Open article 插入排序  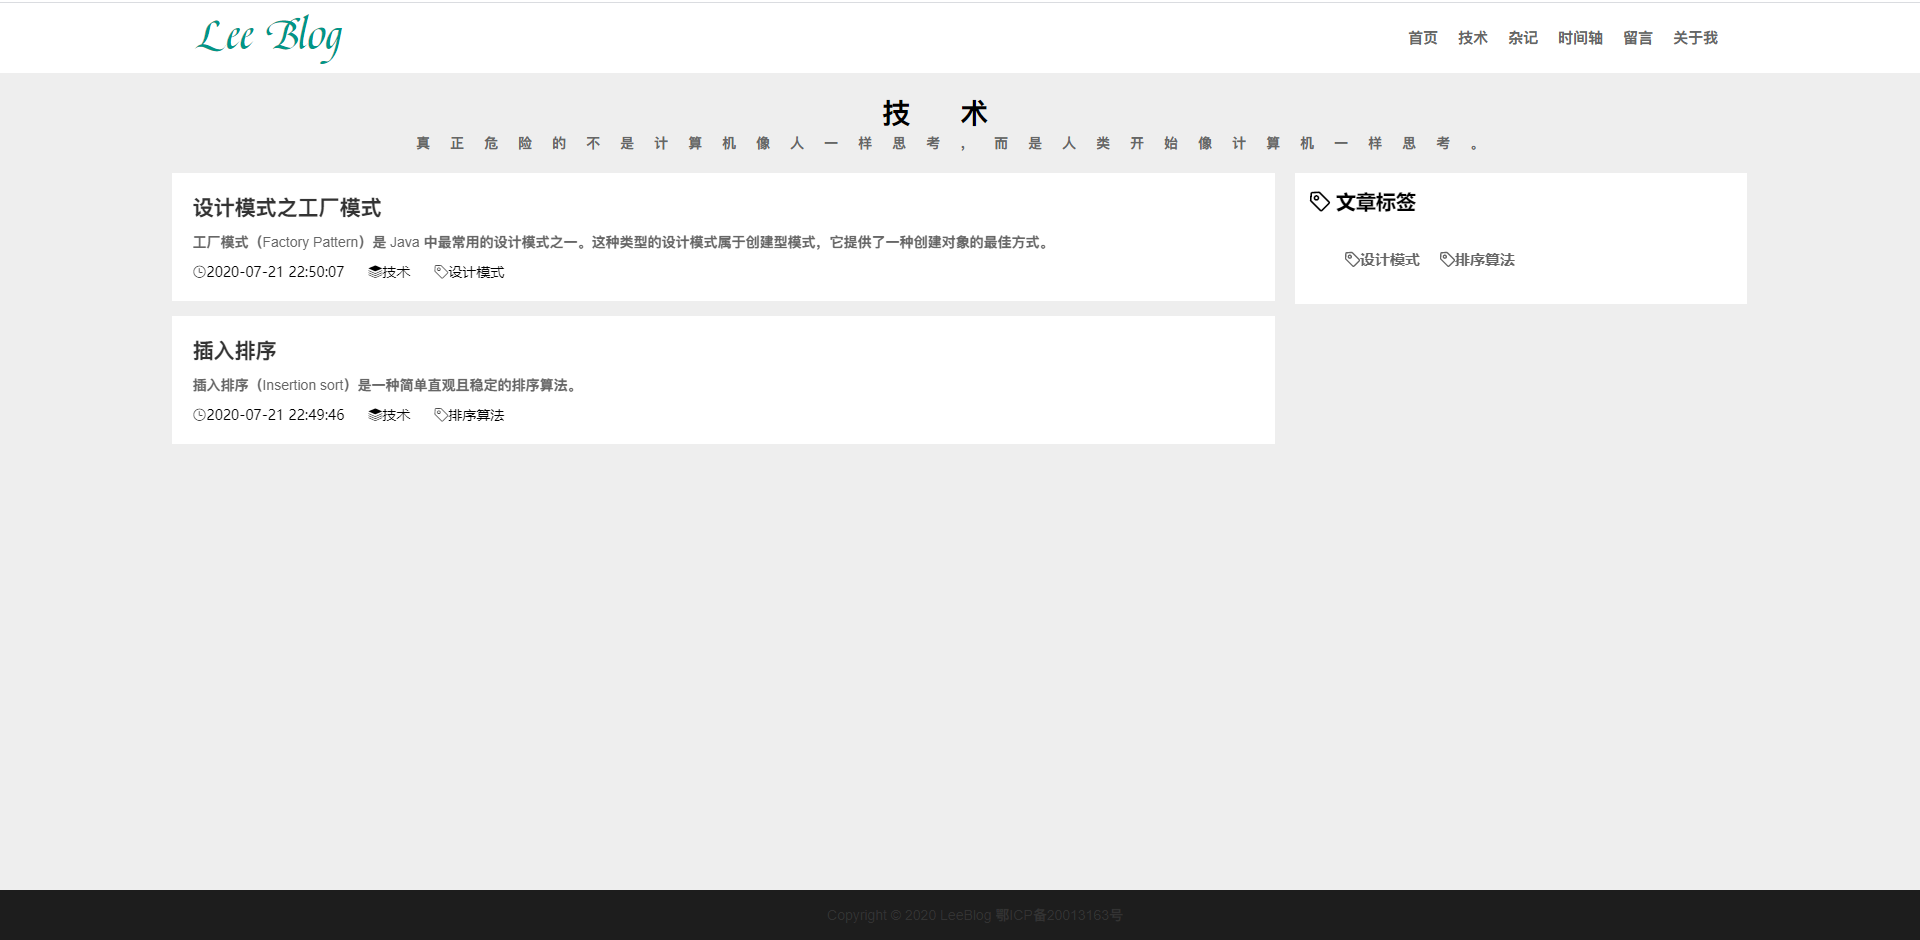(234, 351)
